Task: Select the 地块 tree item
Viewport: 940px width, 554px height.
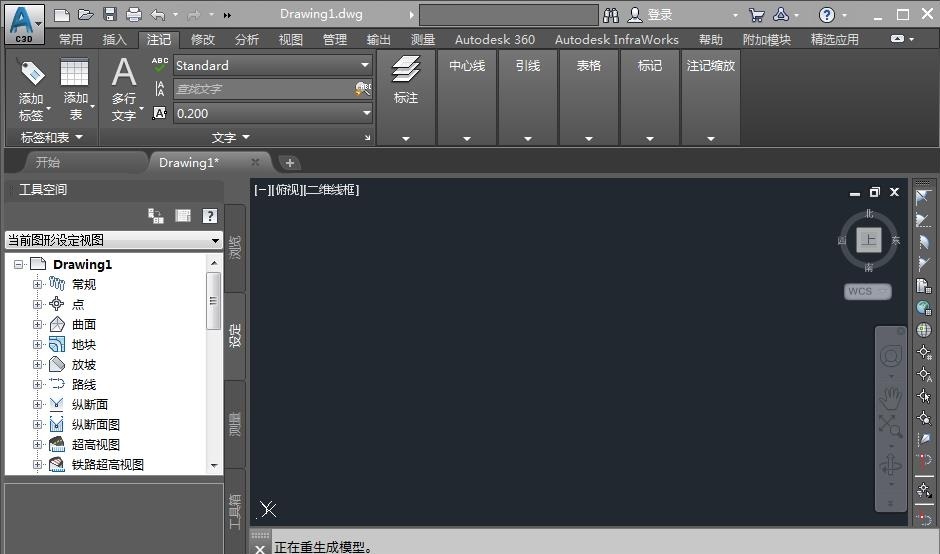Action: [x=84, y=344]
